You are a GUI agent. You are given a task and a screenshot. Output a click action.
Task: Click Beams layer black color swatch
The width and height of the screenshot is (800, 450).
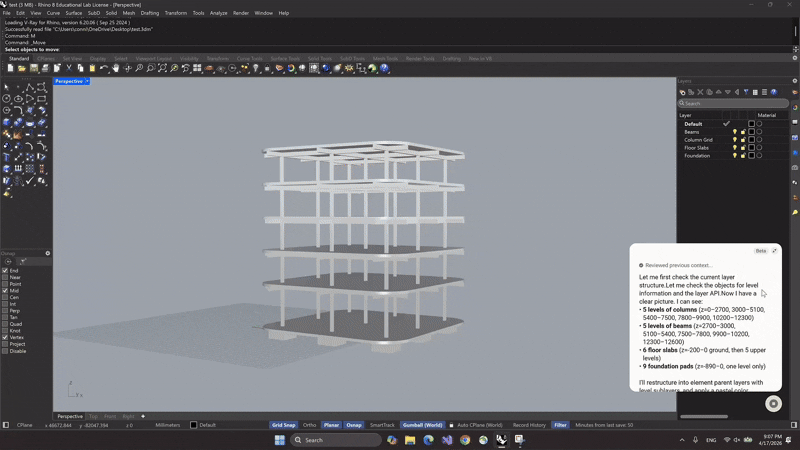(751, 132)
